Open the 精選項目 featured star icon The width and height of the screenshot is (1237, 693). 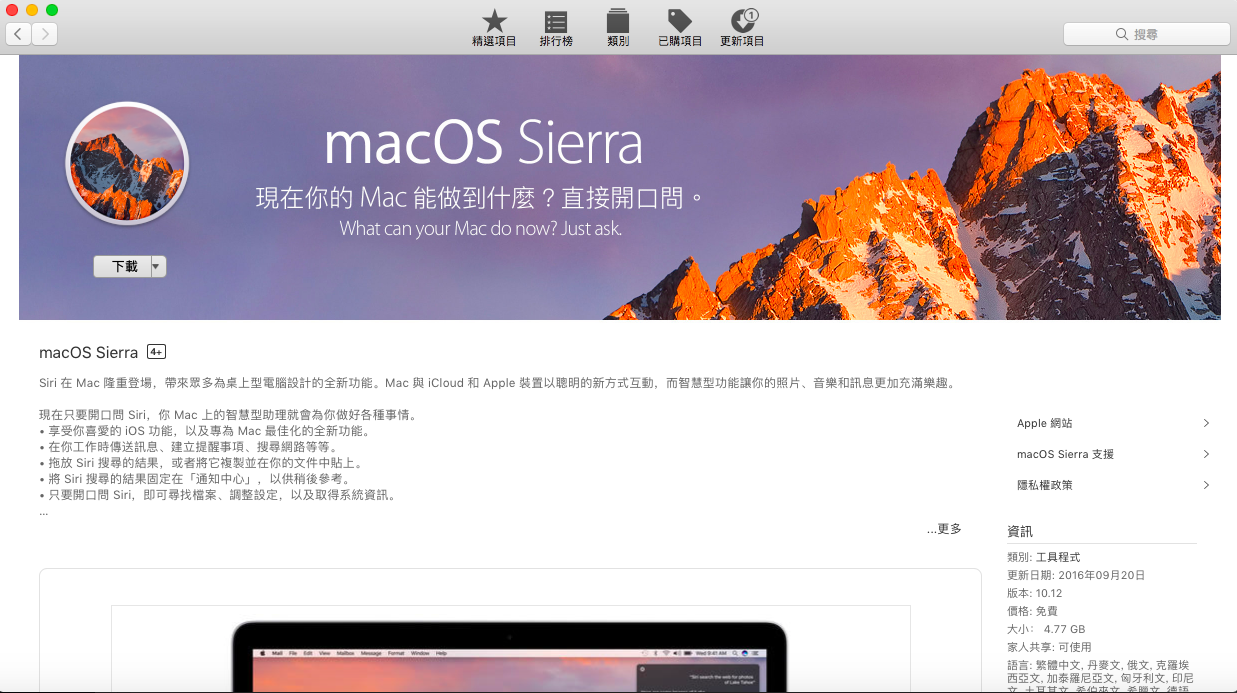494,20
